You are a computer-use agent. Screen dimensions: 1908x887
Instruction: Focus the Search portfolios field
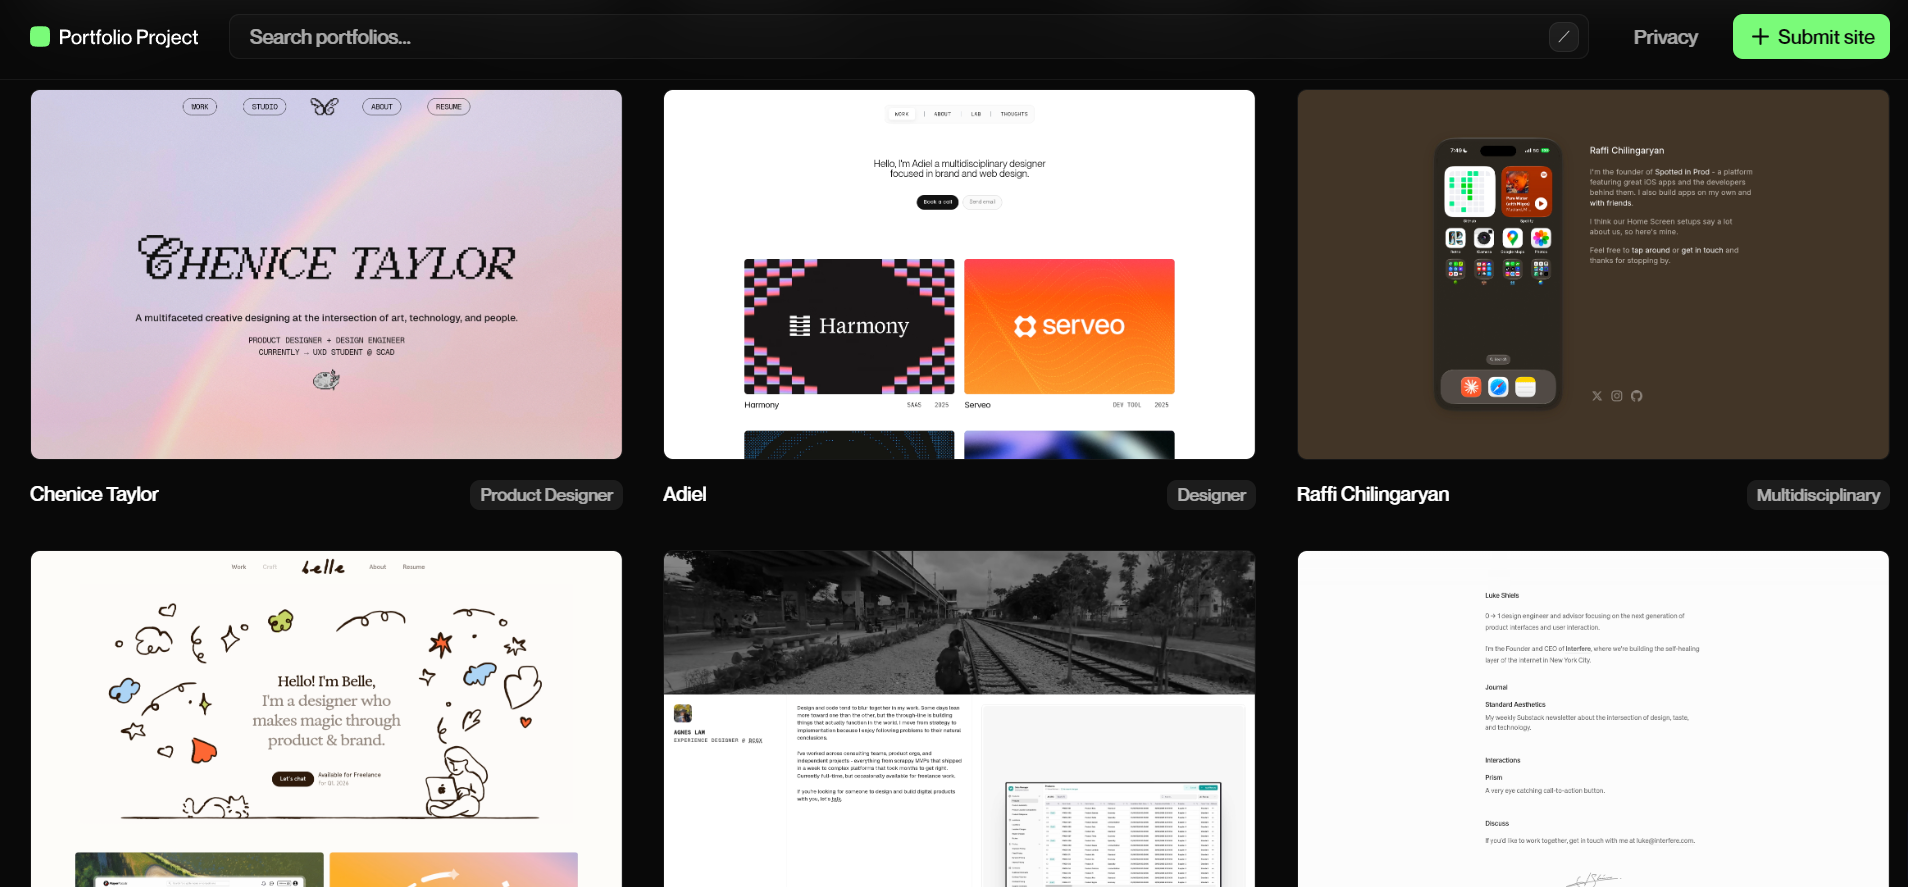[908, 37]
